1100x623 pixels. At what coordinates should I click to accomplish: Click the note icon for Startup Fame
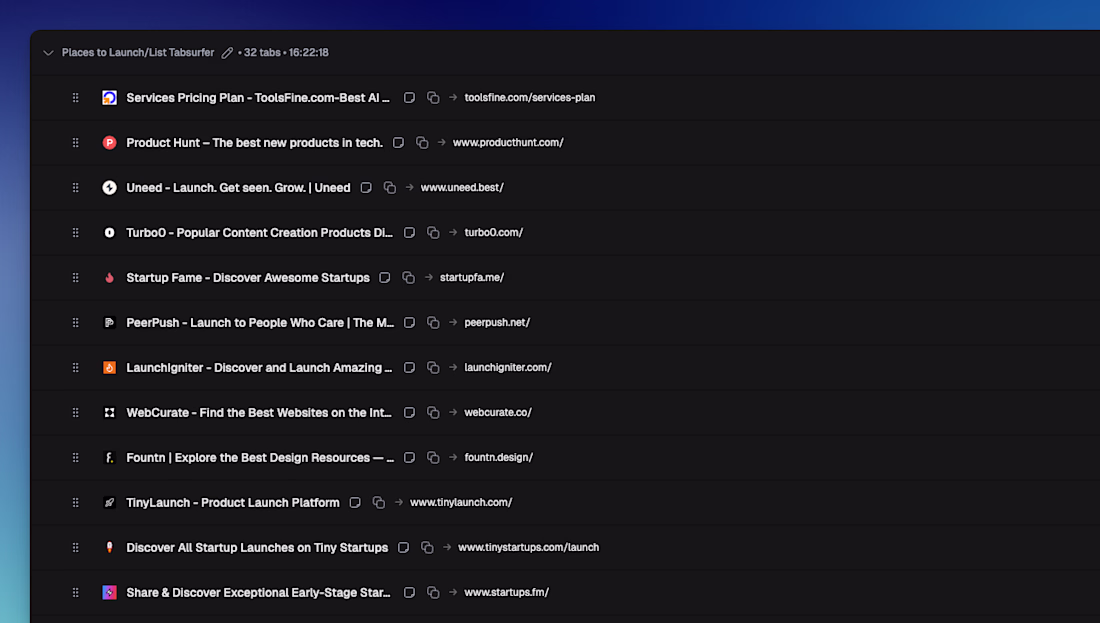coord(385,278)
